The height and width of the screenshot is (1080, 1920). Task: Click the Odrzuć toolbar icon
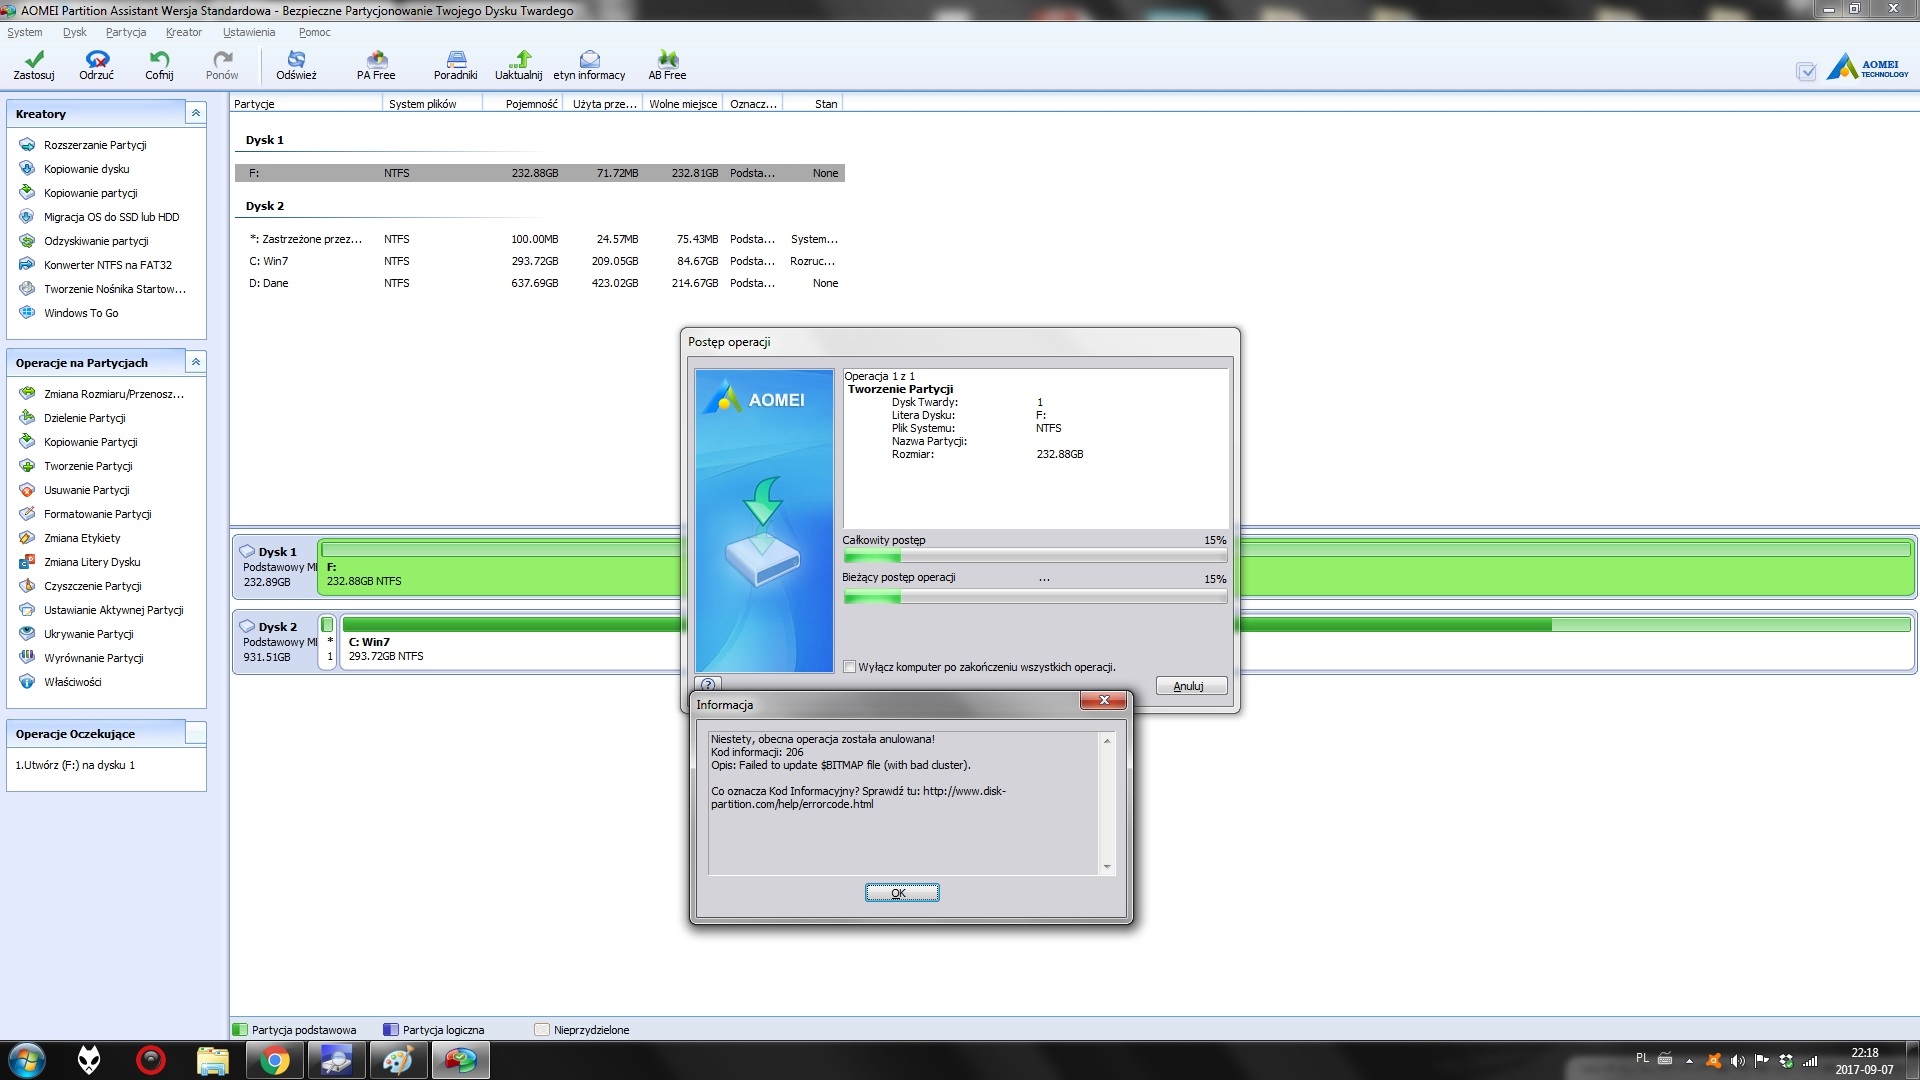pyautogui.click(x=96, y=65)
